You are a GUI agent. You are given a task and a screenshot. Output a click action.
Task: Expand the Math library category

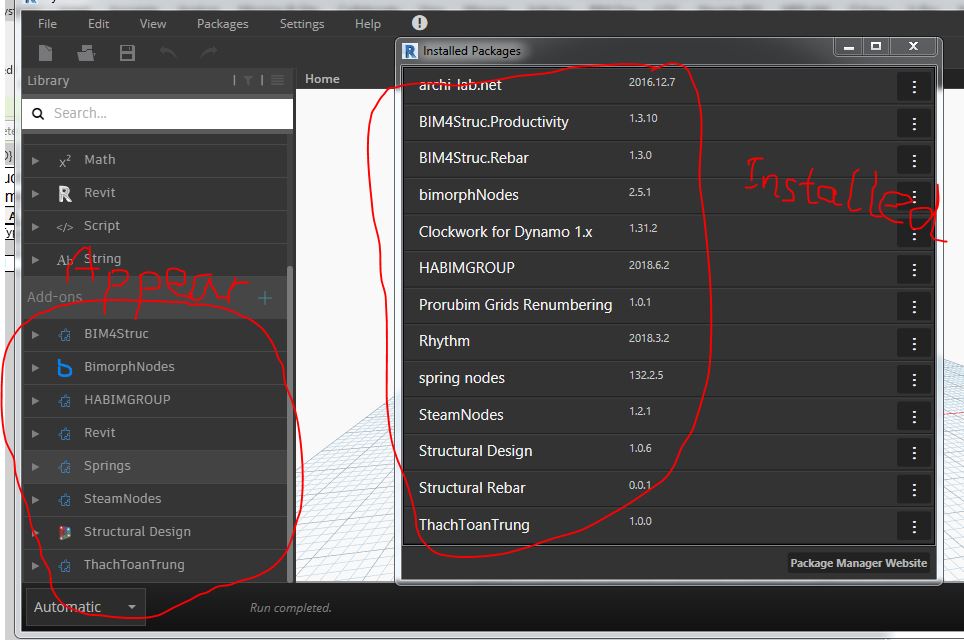(x=36, y=160)
